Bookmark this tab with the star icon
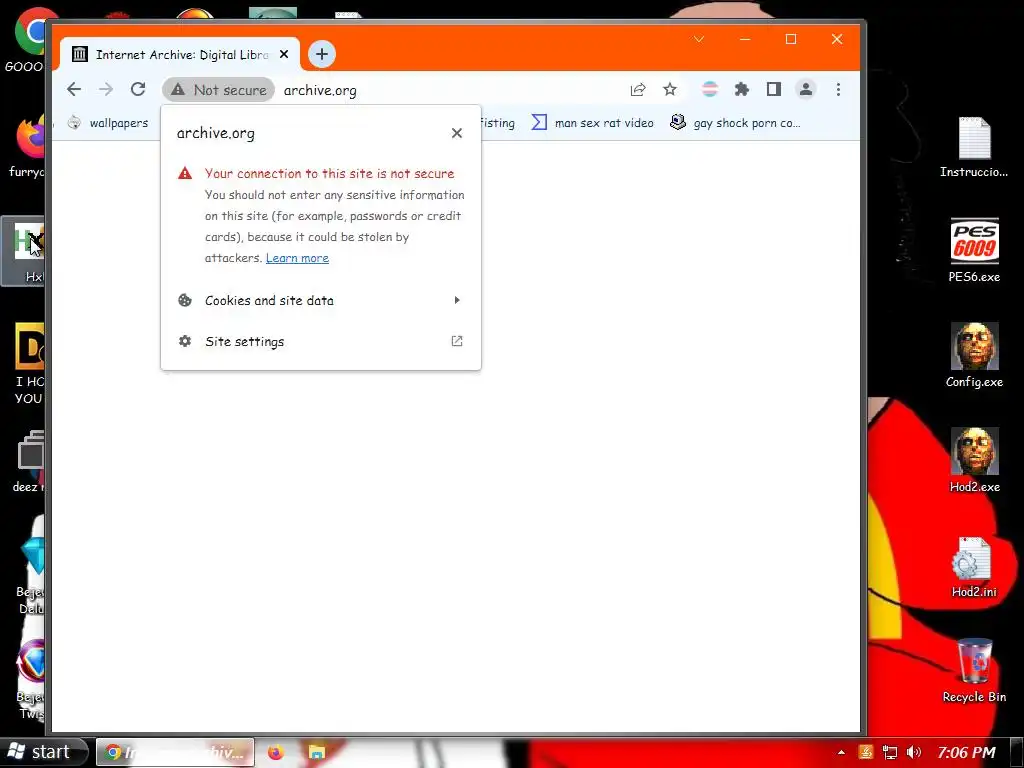This screenshot has width=1024, height=768. (x=670, y=89)
